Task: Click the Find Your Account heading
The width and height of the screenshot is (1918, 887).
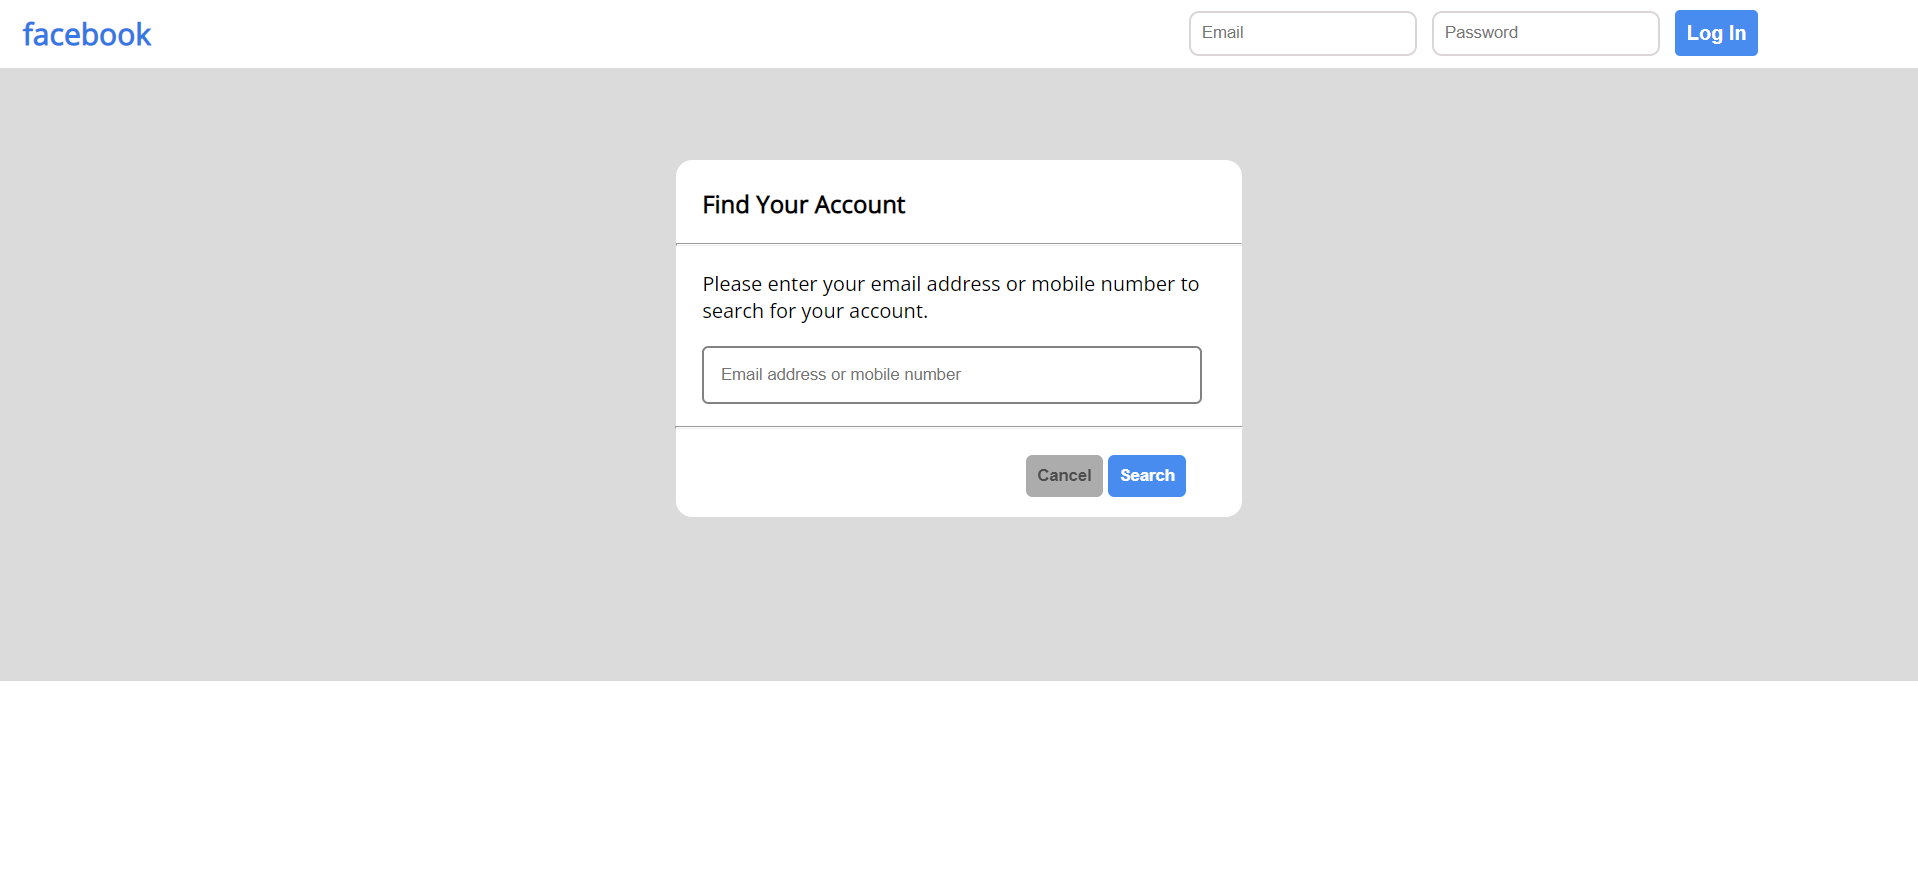Action: tap(803, 204)
